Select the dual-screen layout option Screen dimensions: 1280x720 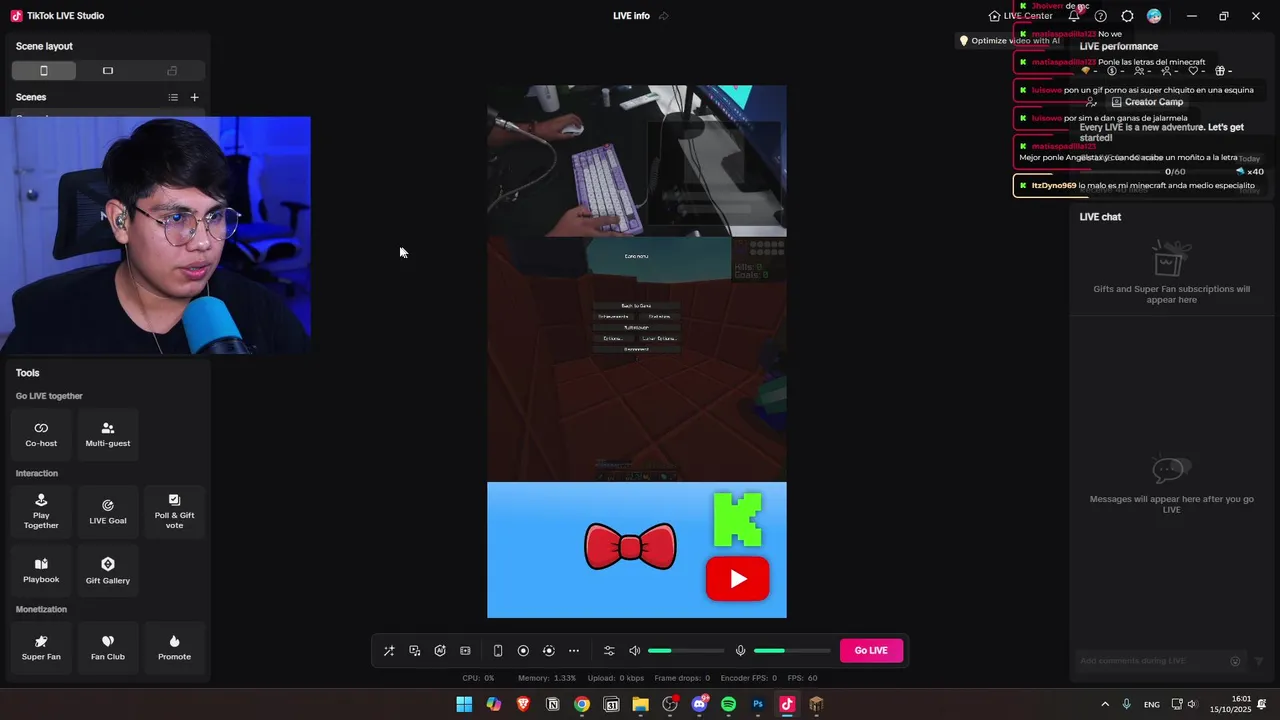tap(172, 71)
